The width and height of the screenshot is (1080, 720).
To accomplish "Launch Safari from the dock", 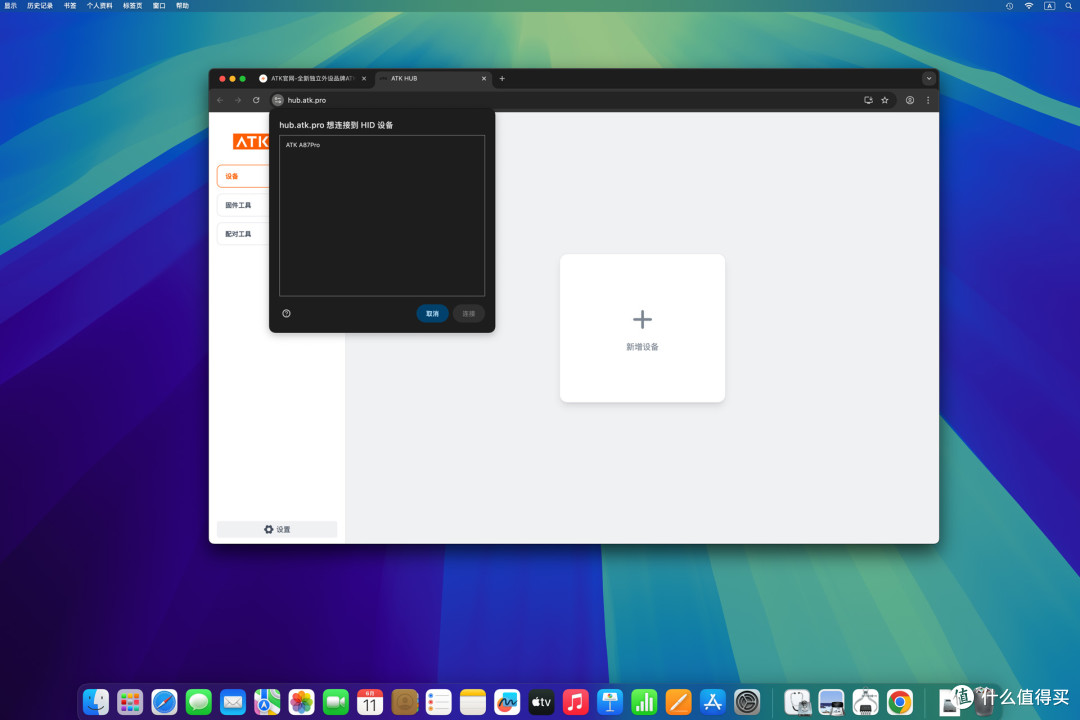I will pyautogui.click(x=164, y=702).
